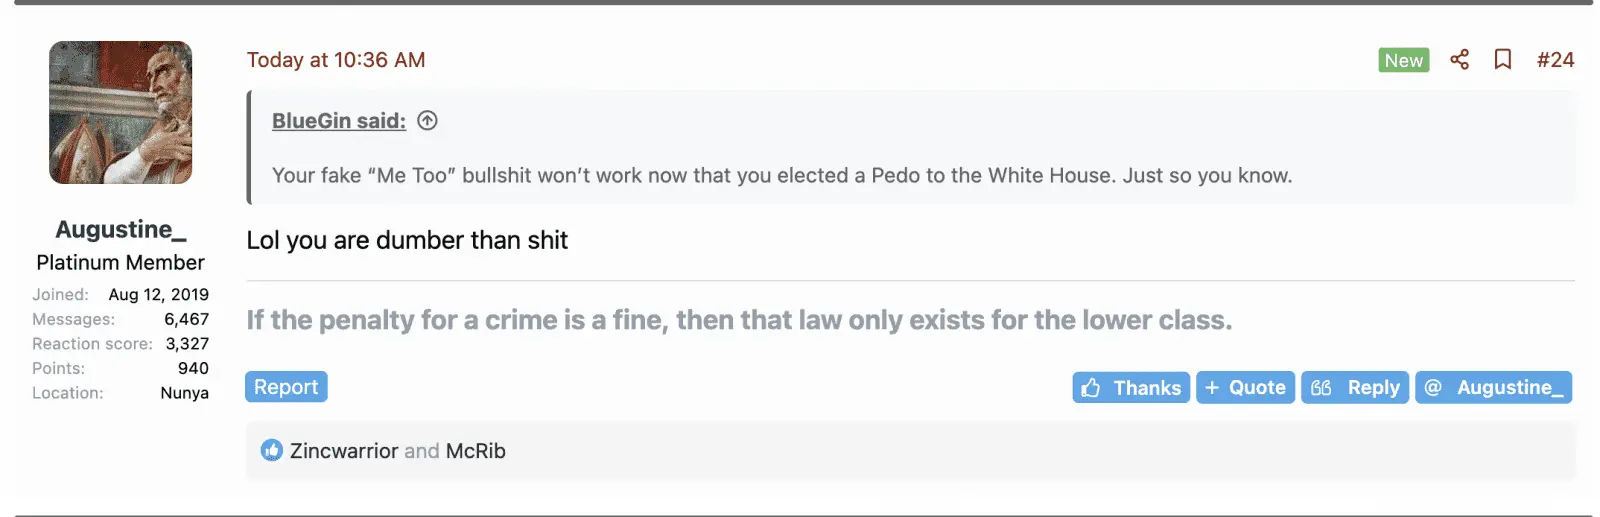Screen dimensions: 1600x517
Task: Click the plus icon on Quote button
Action: click(1212, 388)
